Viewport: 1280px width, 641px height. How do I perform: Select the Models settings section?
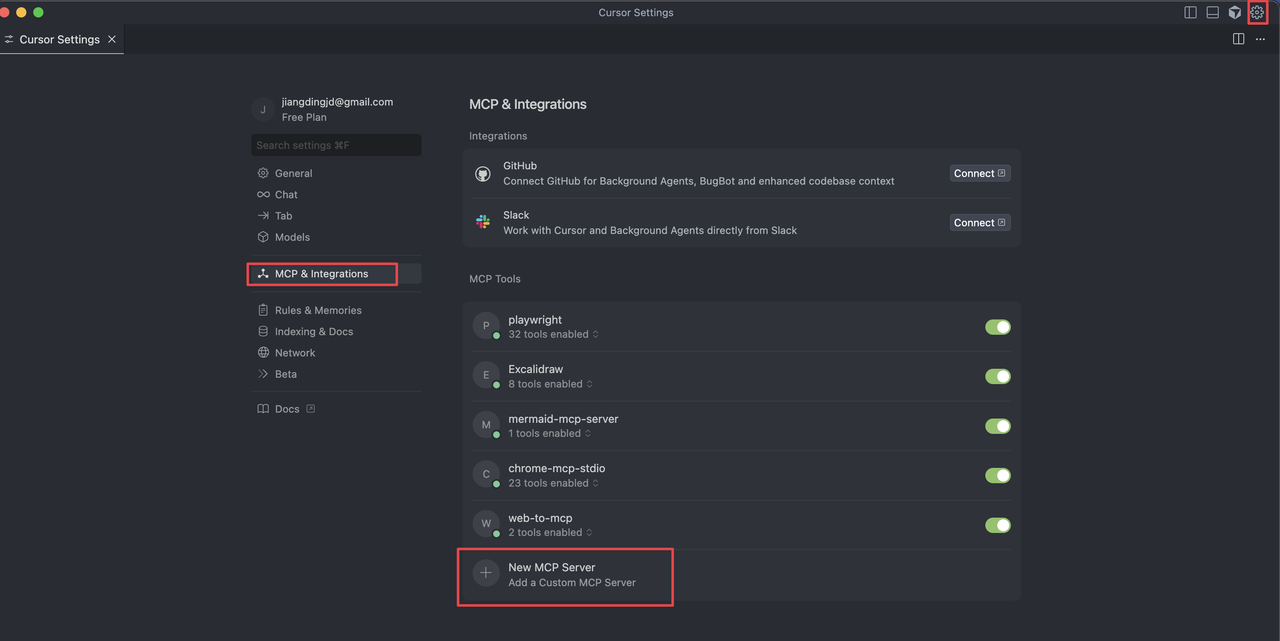pos(292,237)
